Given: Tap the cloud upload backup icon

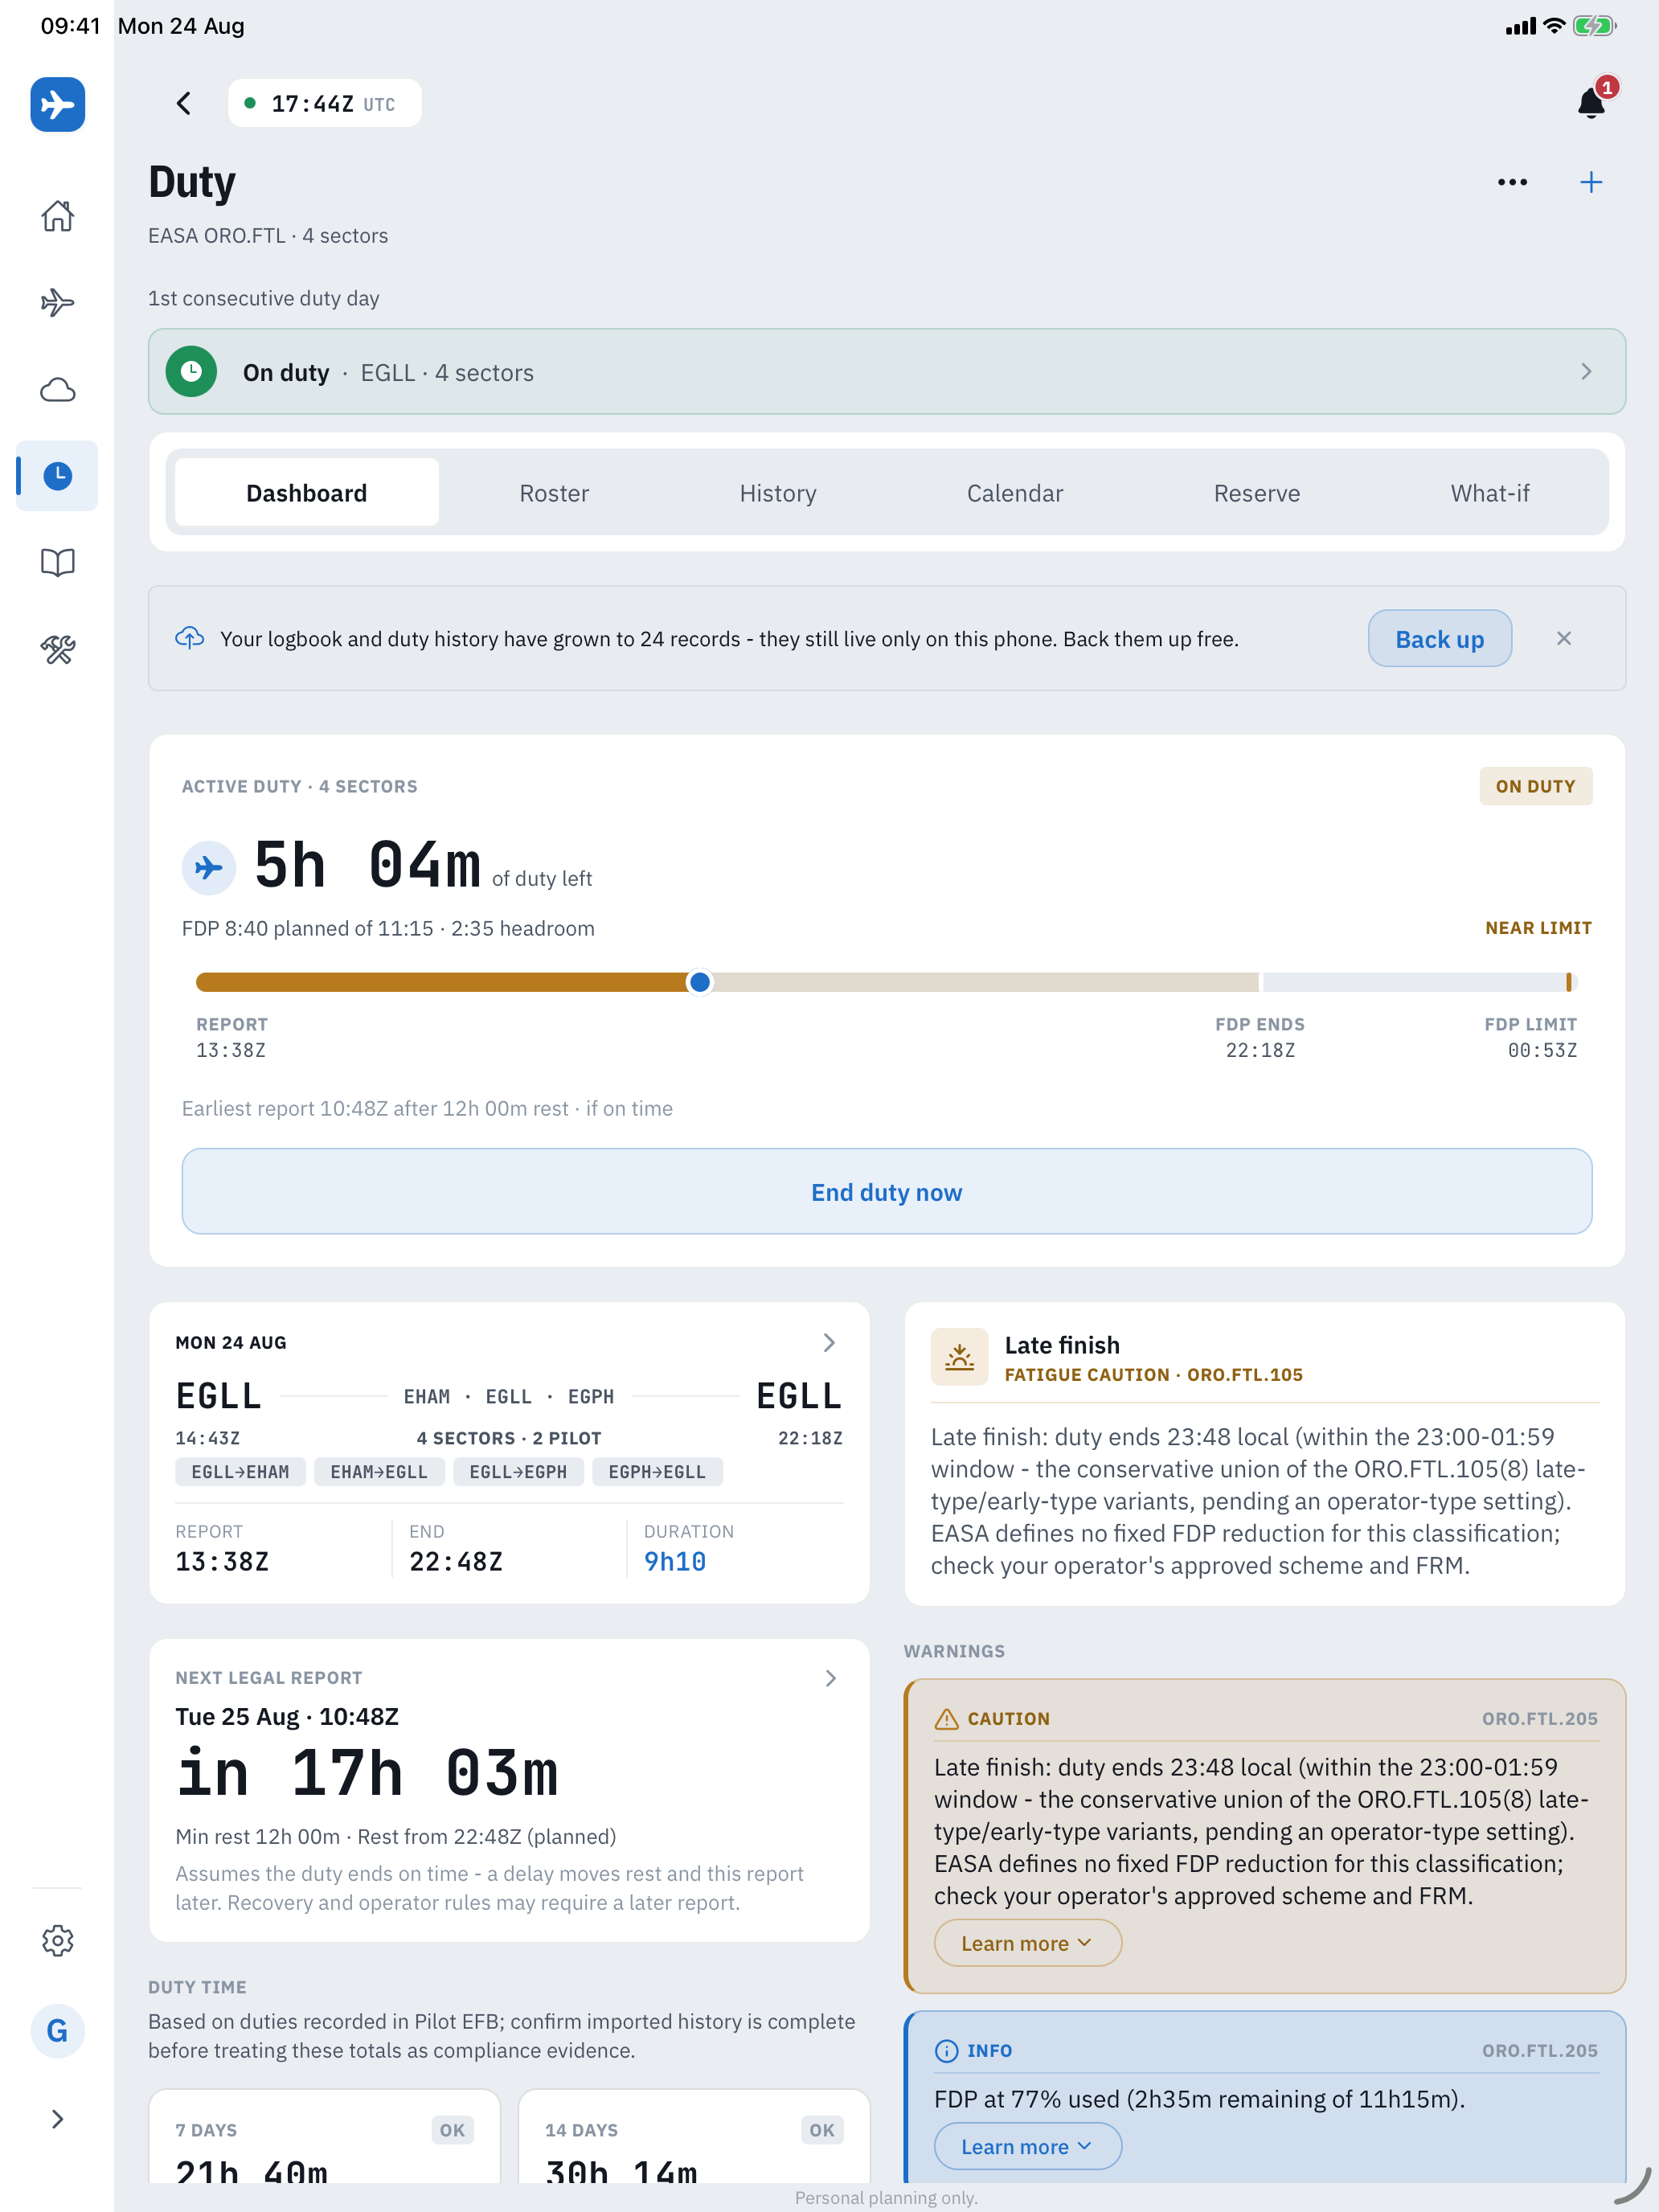Looking at the screenshot, I should [190, 638].
